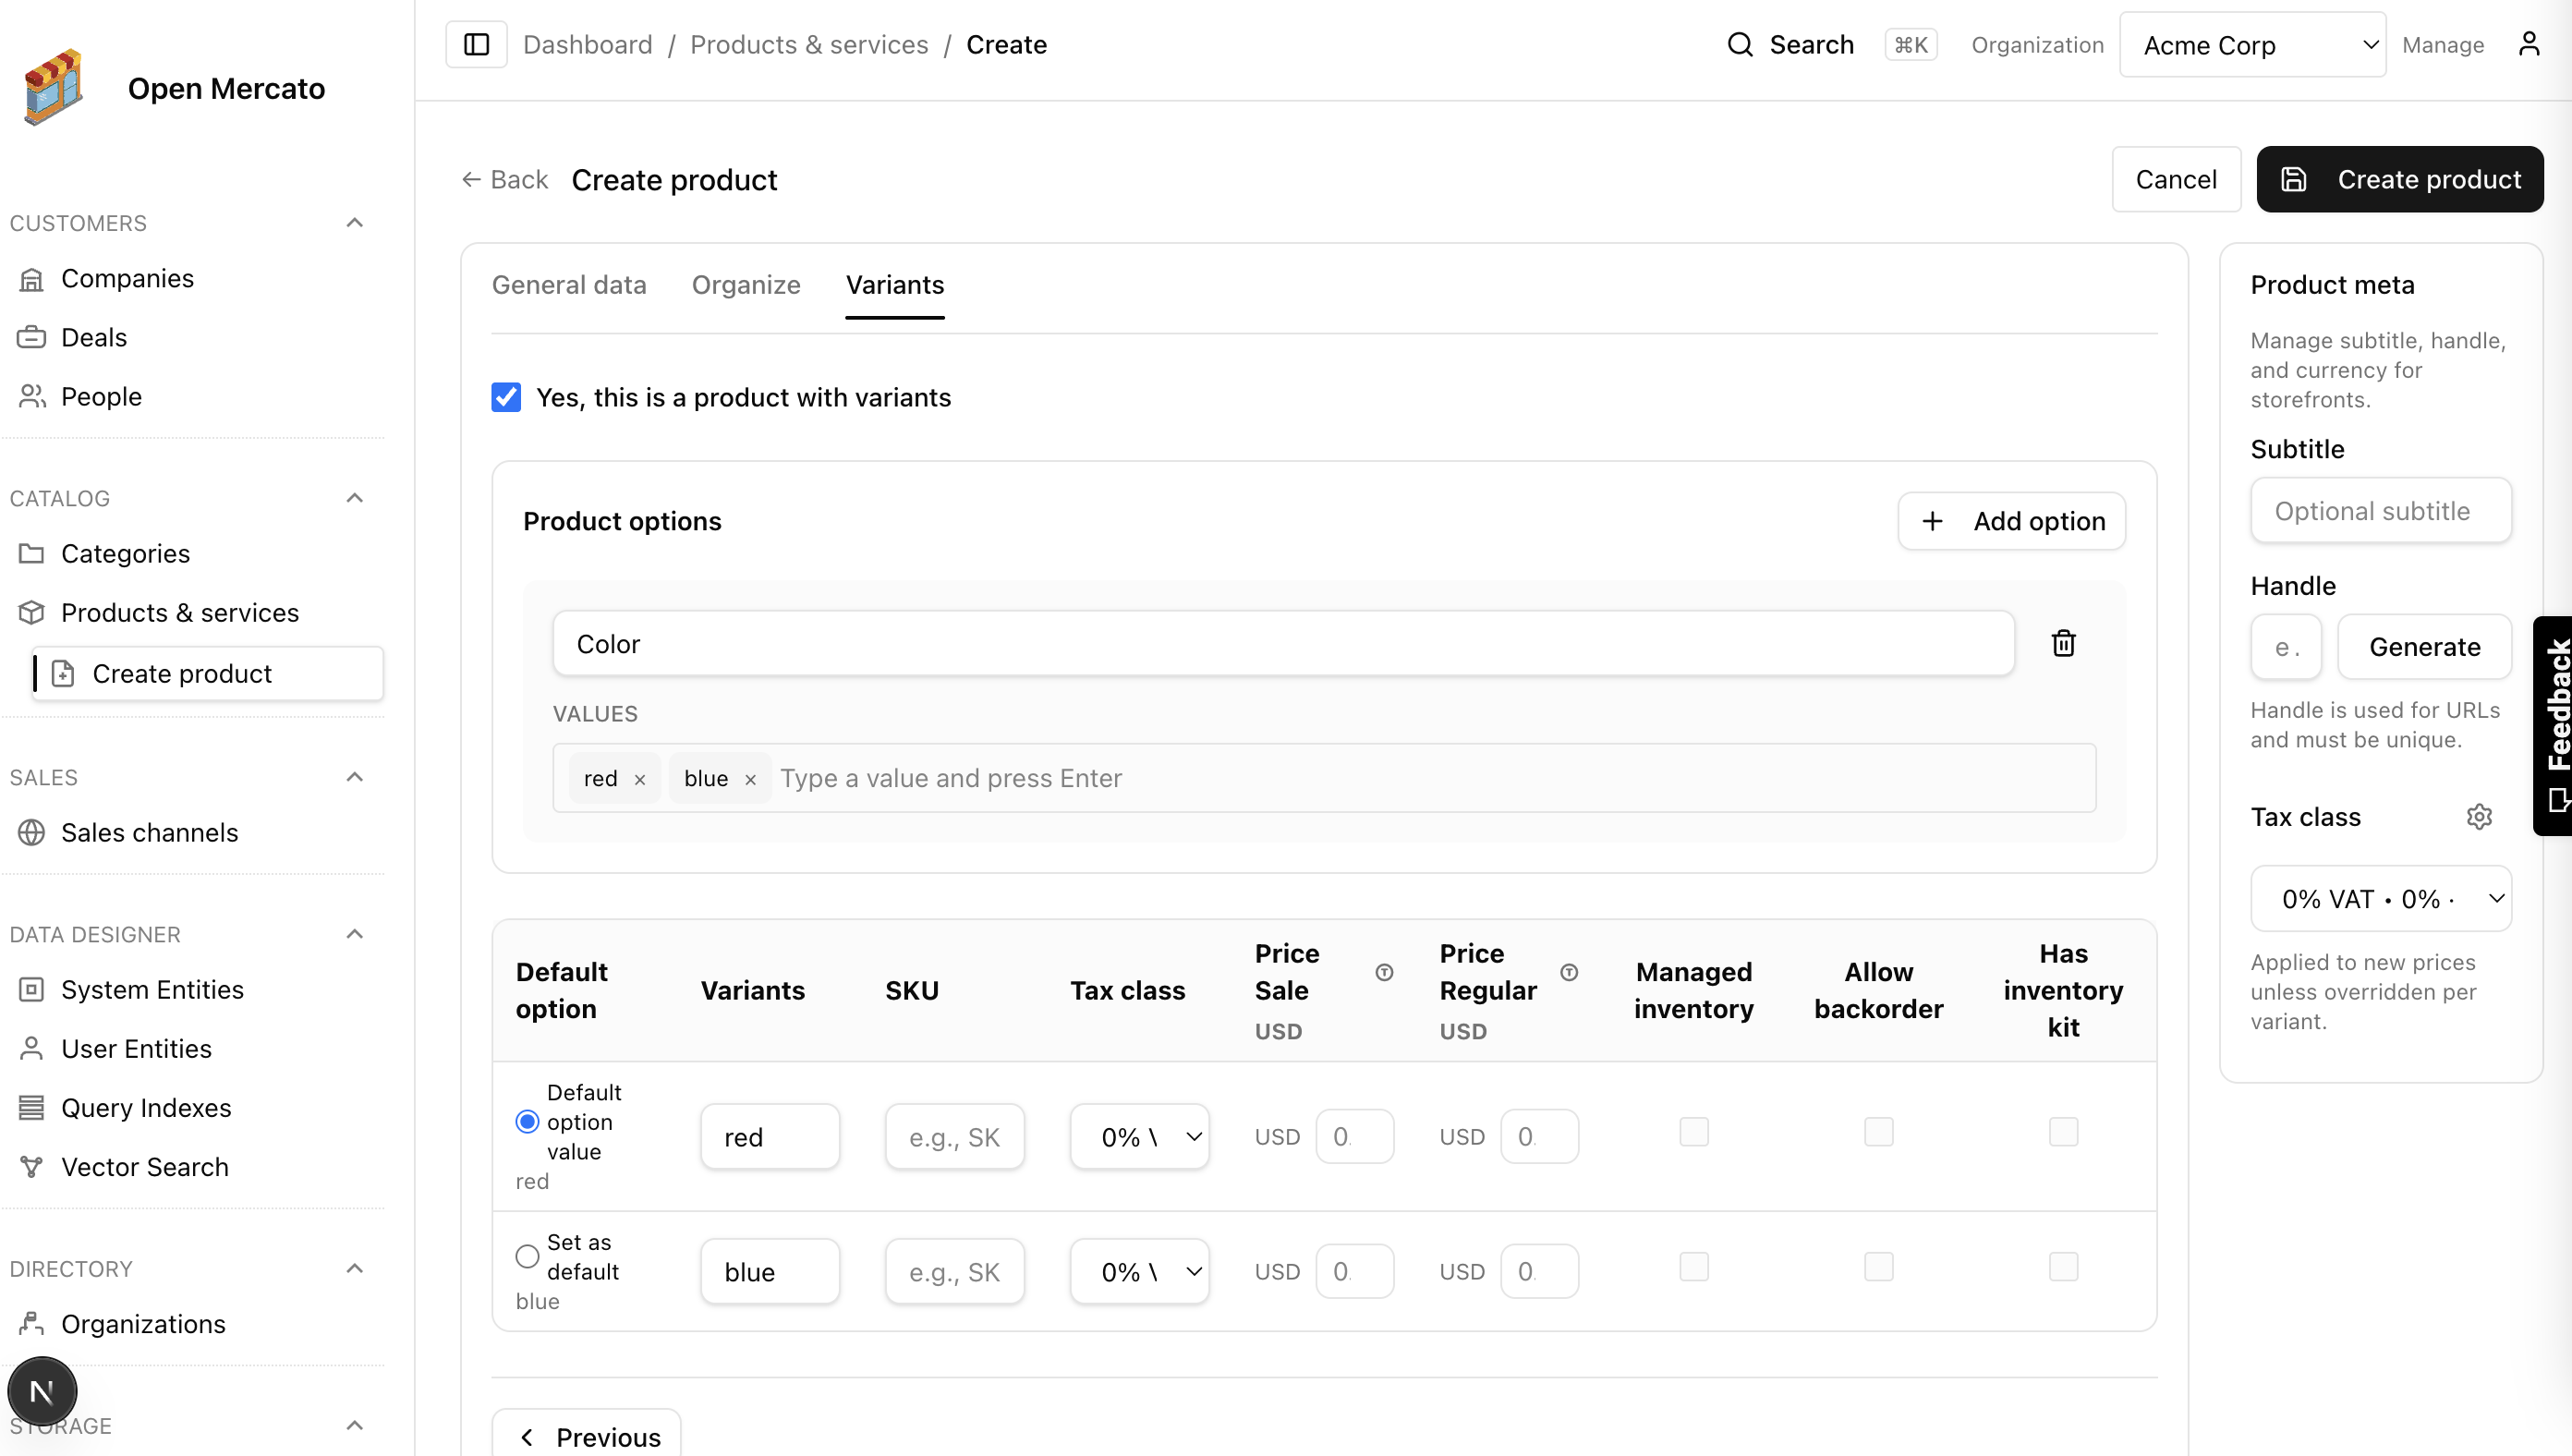Select the People icon in Customers section
This screenshot has height=1456, width=2572.
coord(31,396)
